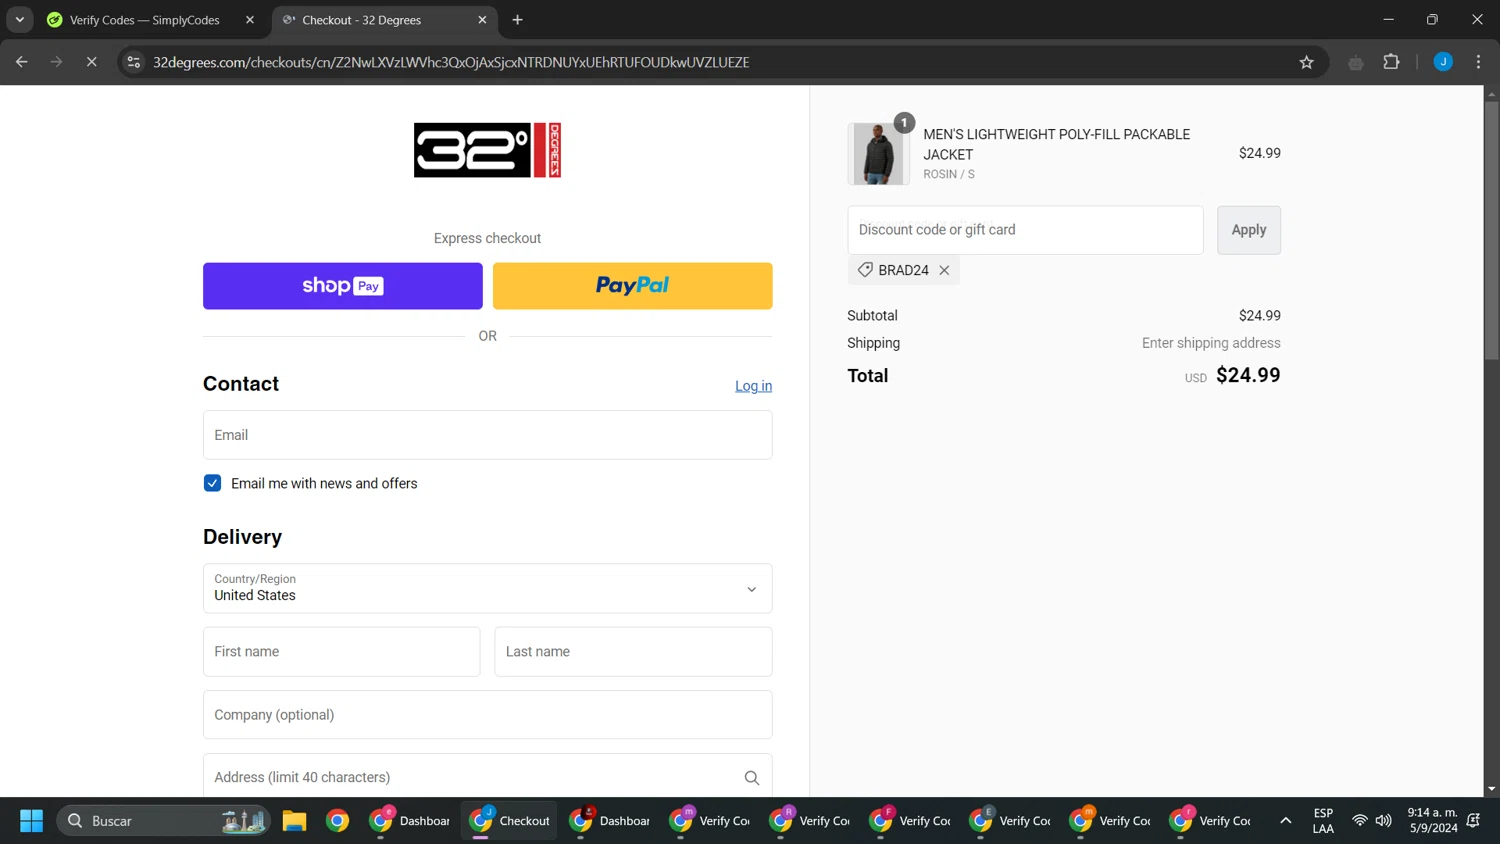1500x844 pixels.
Task: Click the bold Total amount $24.99
Action: pos(1248,375)
